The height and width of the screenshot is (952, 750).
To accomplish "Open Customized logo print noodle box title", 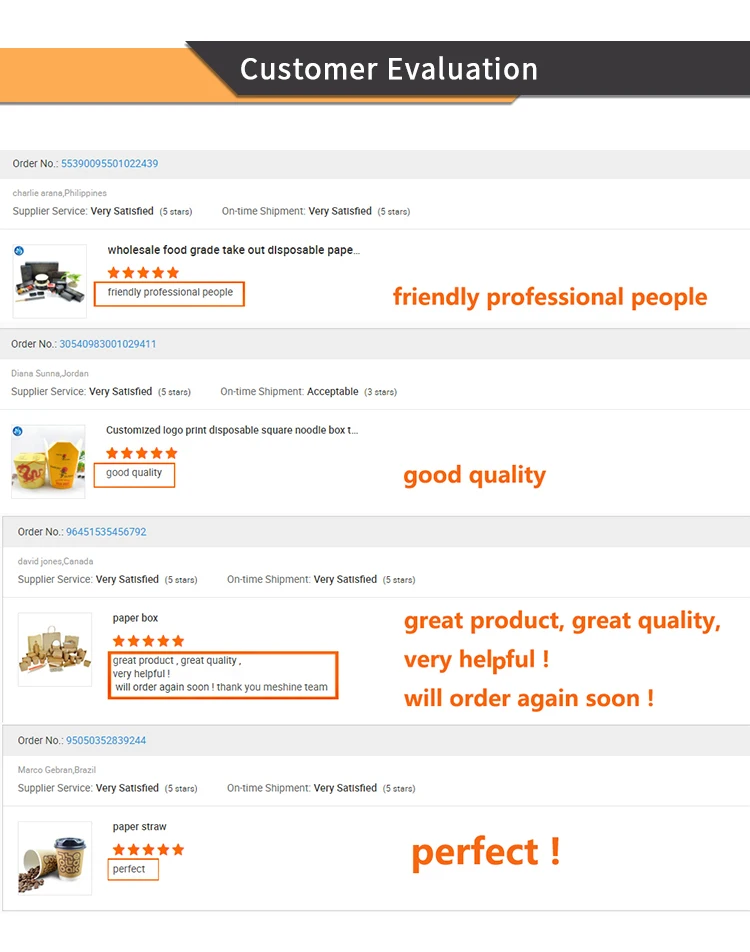I will point(232,430).
